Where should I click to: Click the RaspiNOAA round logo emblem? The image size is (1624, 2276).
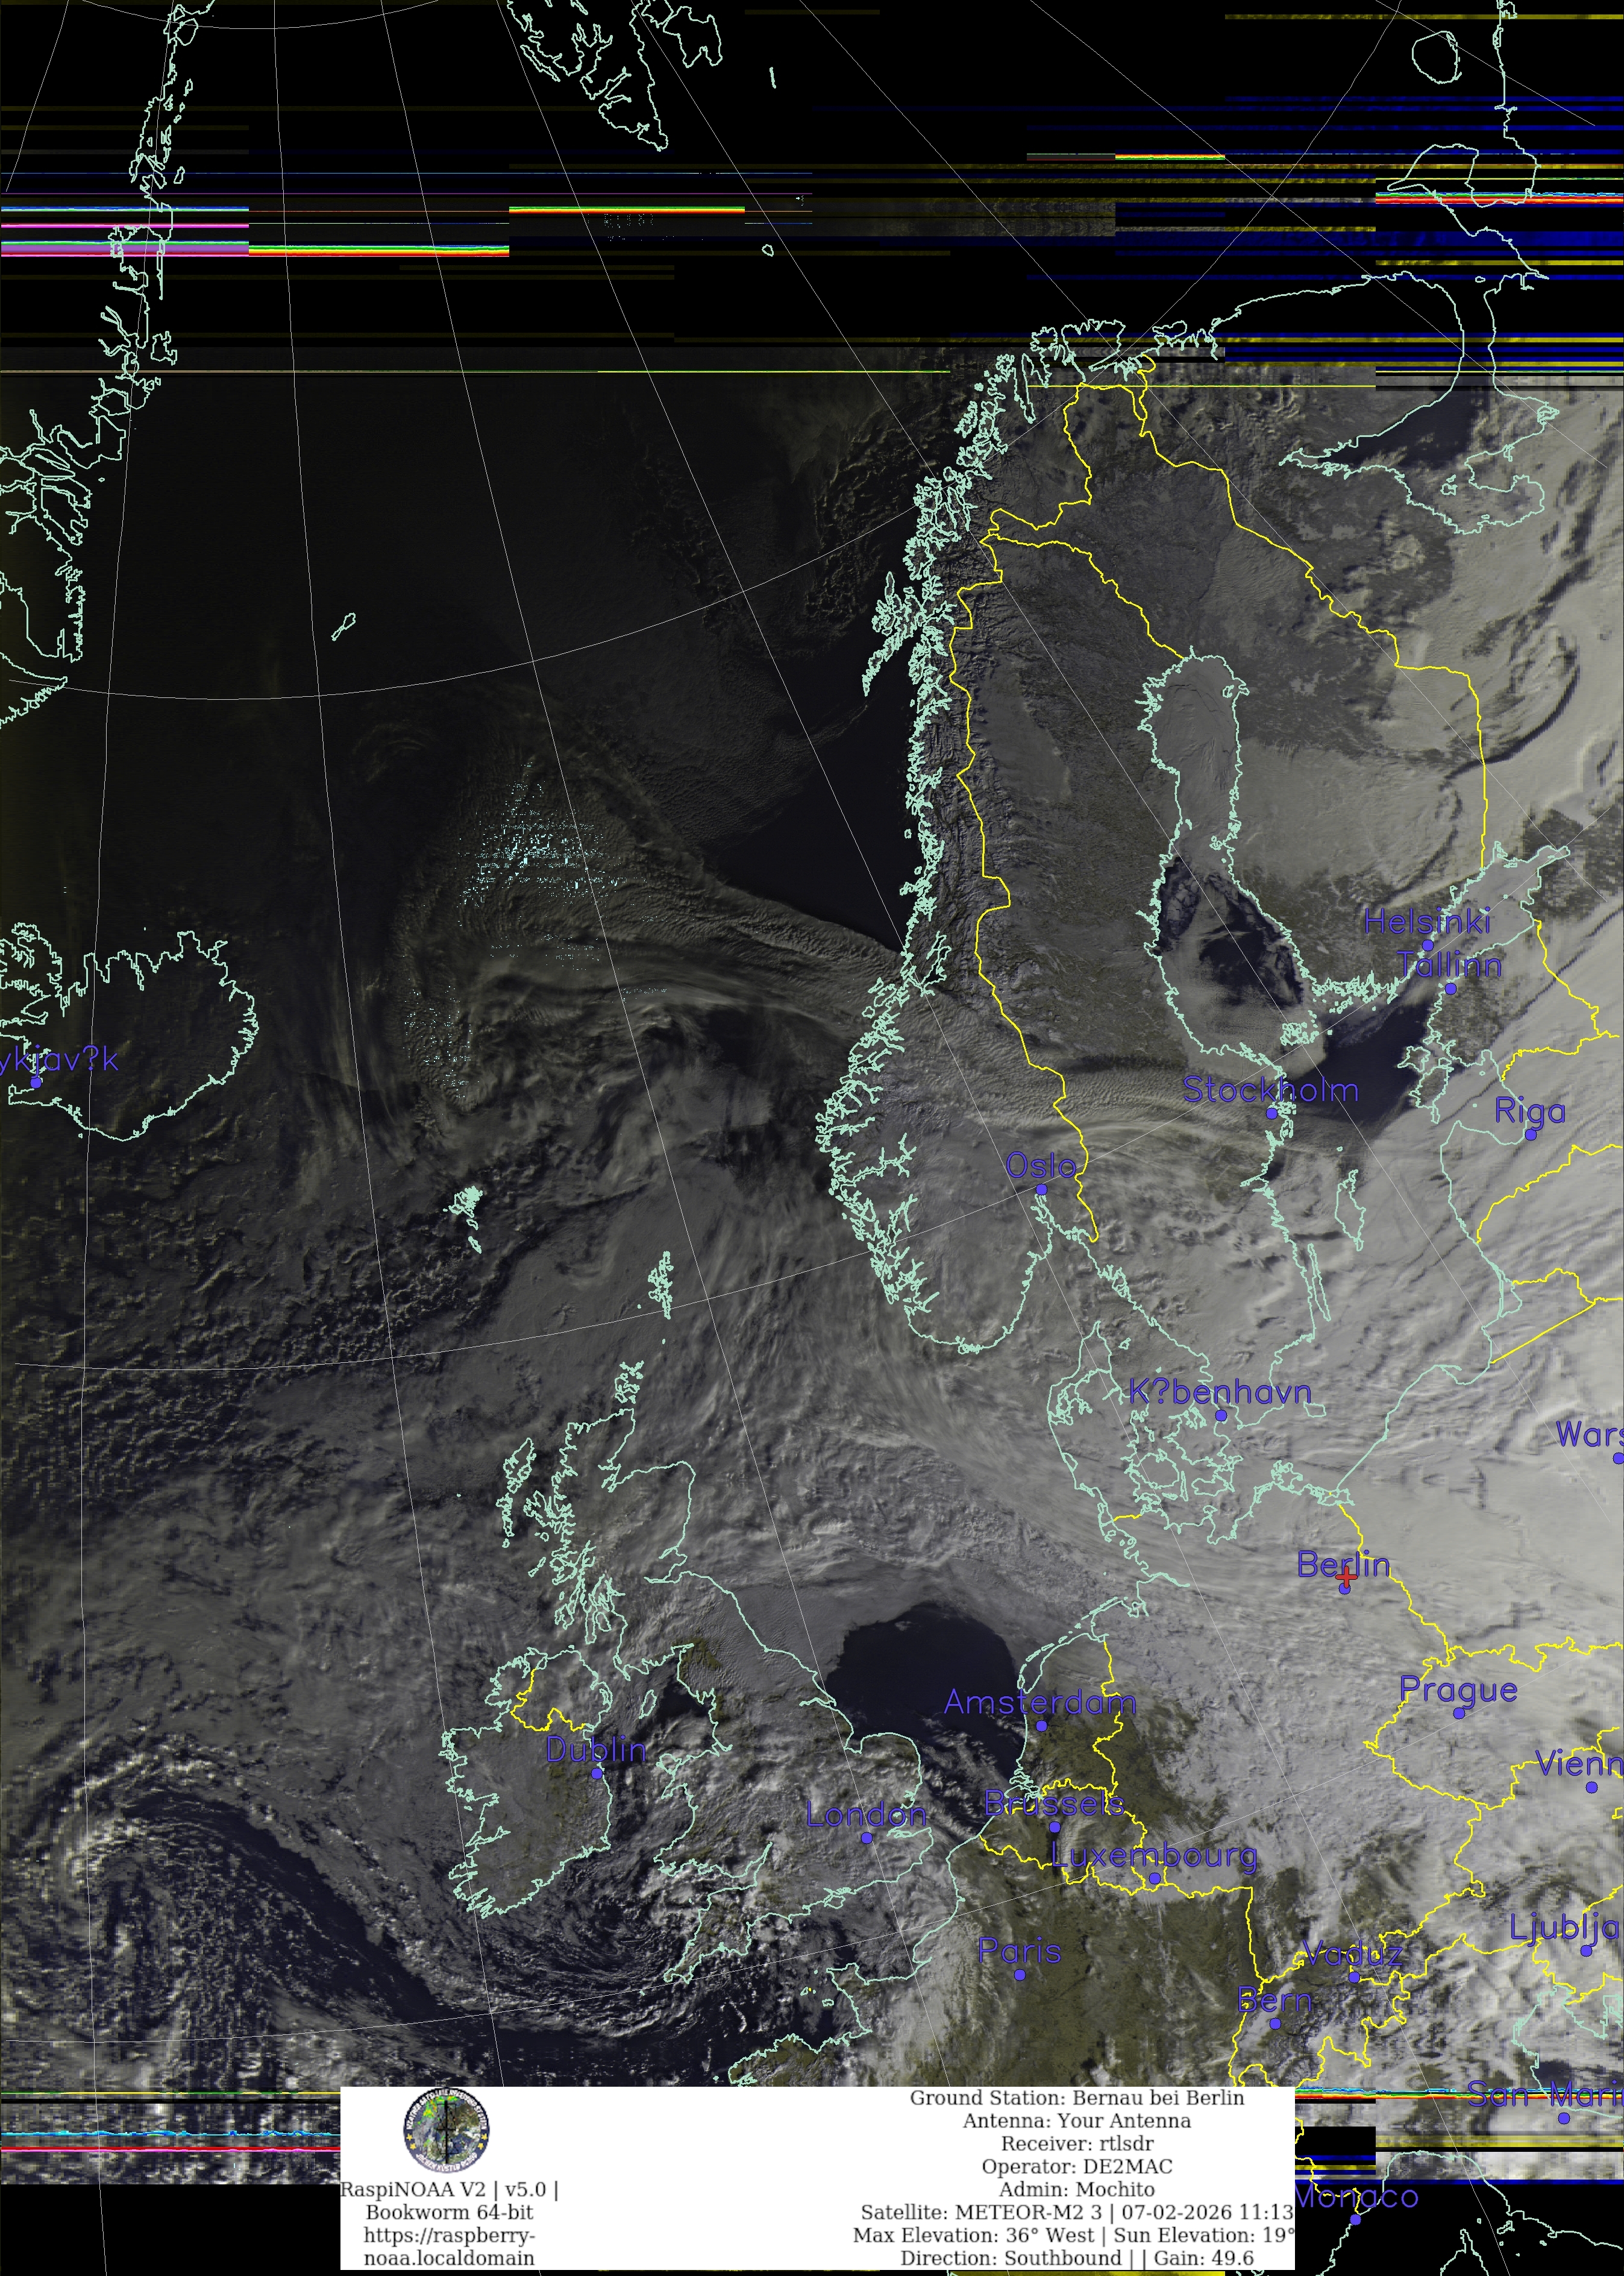tap(446, 2130)
